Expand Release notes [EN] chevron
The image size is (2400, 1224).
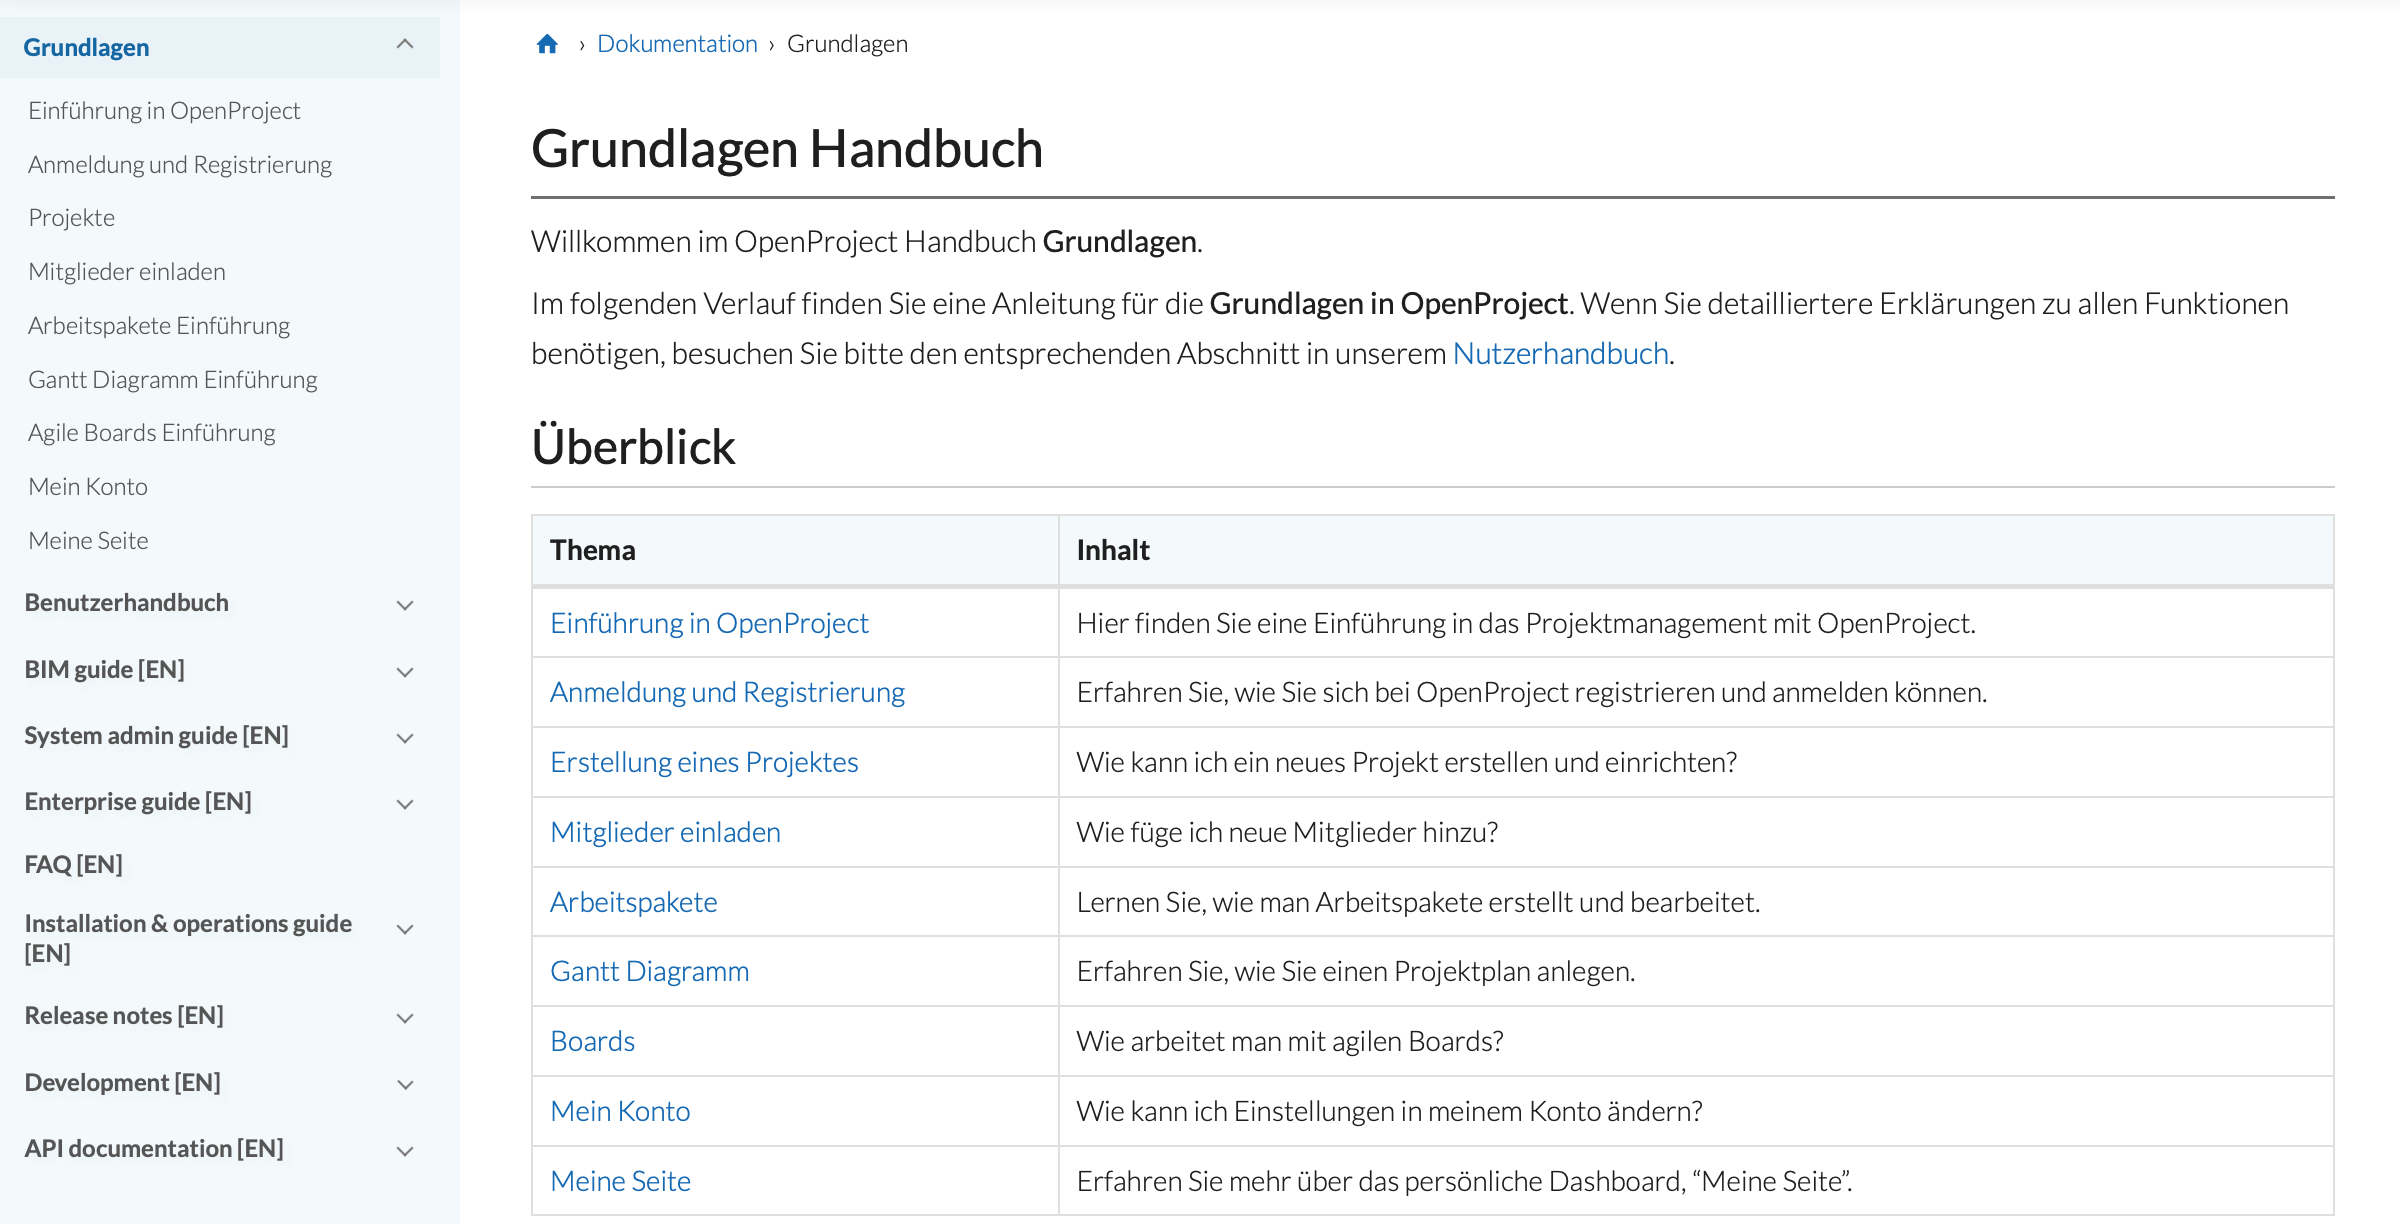(x=405, y=1018)
